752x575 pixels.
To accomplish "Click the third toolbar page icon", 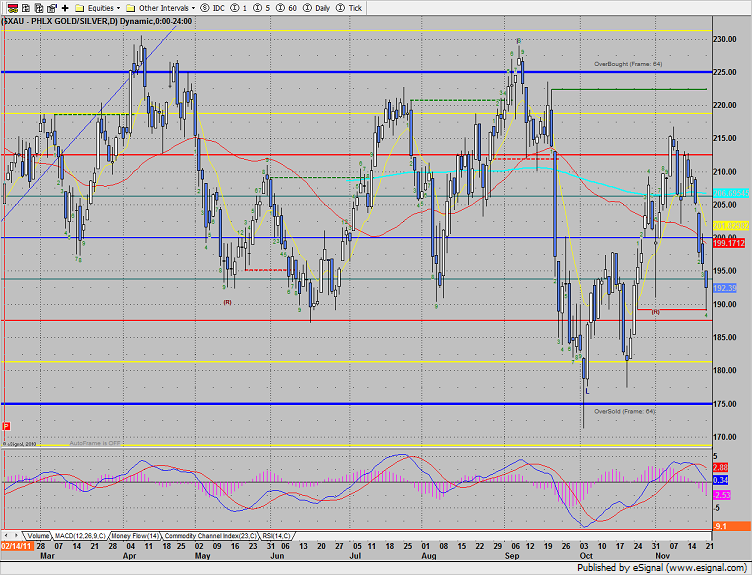I will [x=39, y=8].
